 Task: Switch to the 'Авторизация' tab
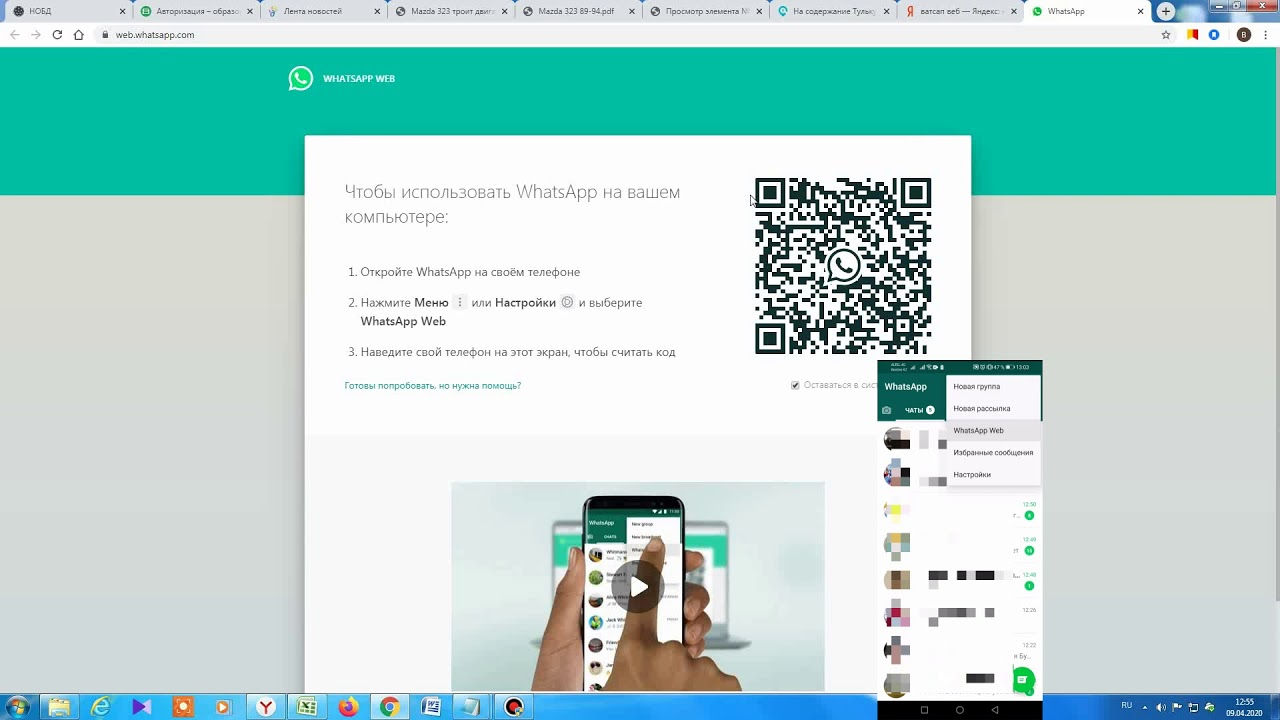[x=196, y=11]
